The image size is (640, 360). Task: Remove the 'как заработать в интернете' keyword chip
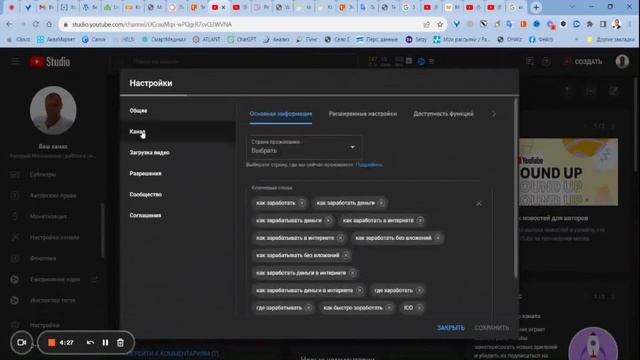tap(420, 220)
